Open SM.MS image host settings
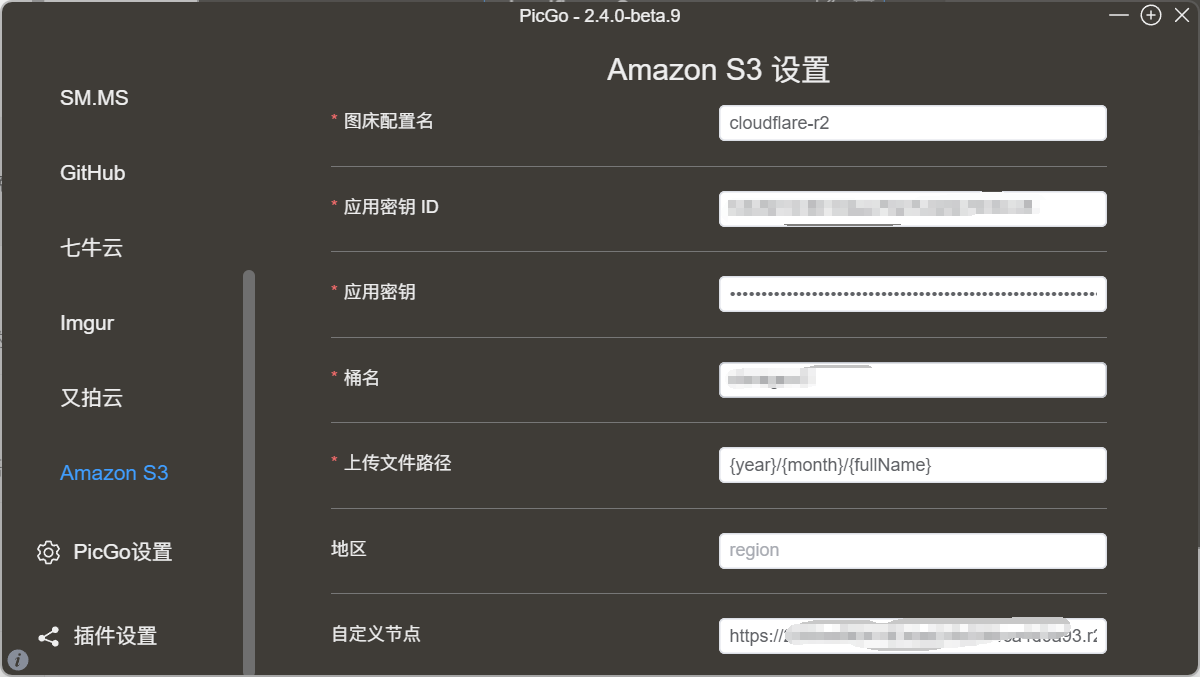 (94, 98)
